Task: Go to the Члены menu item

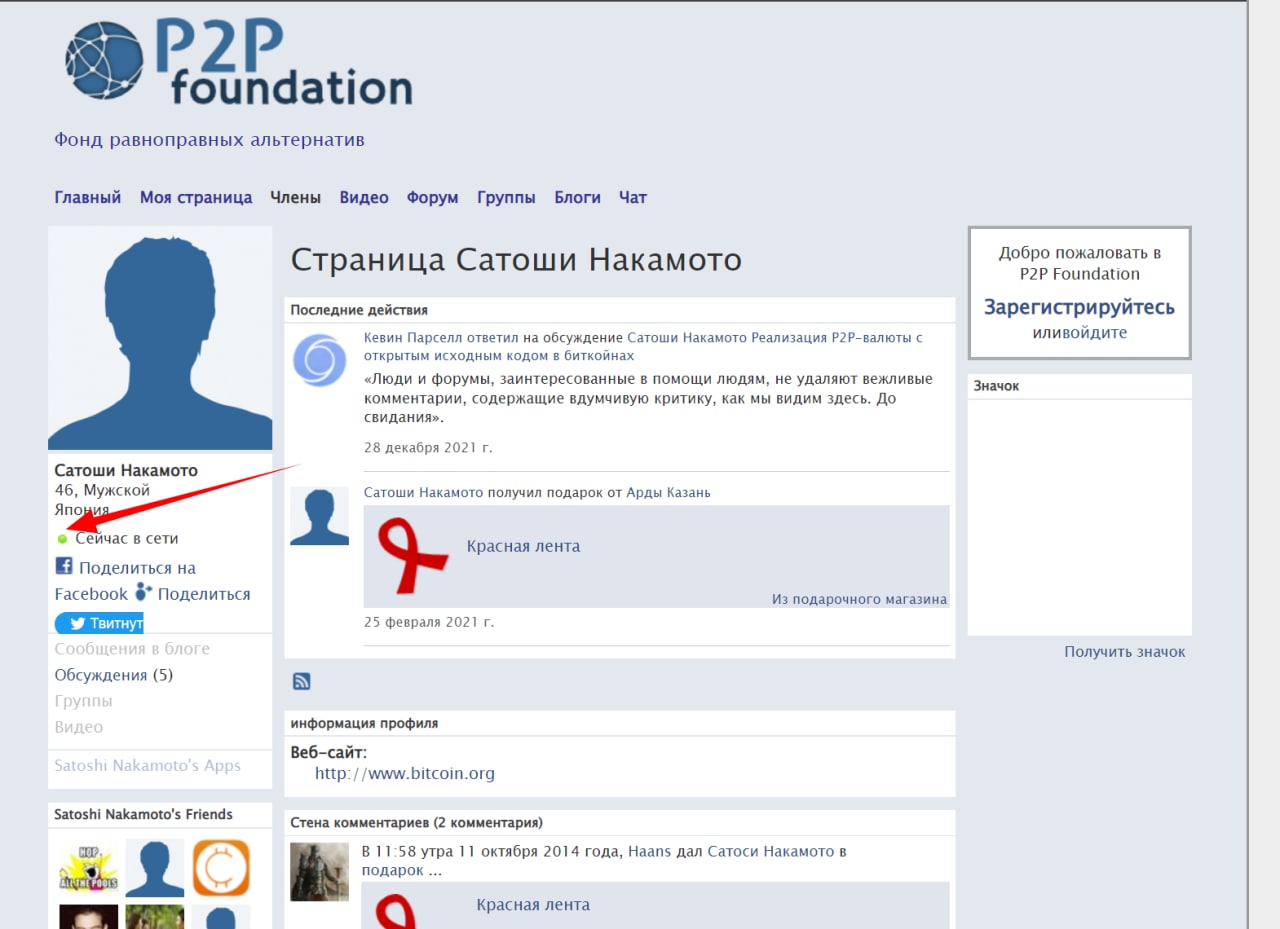Action: pos(295,198)
